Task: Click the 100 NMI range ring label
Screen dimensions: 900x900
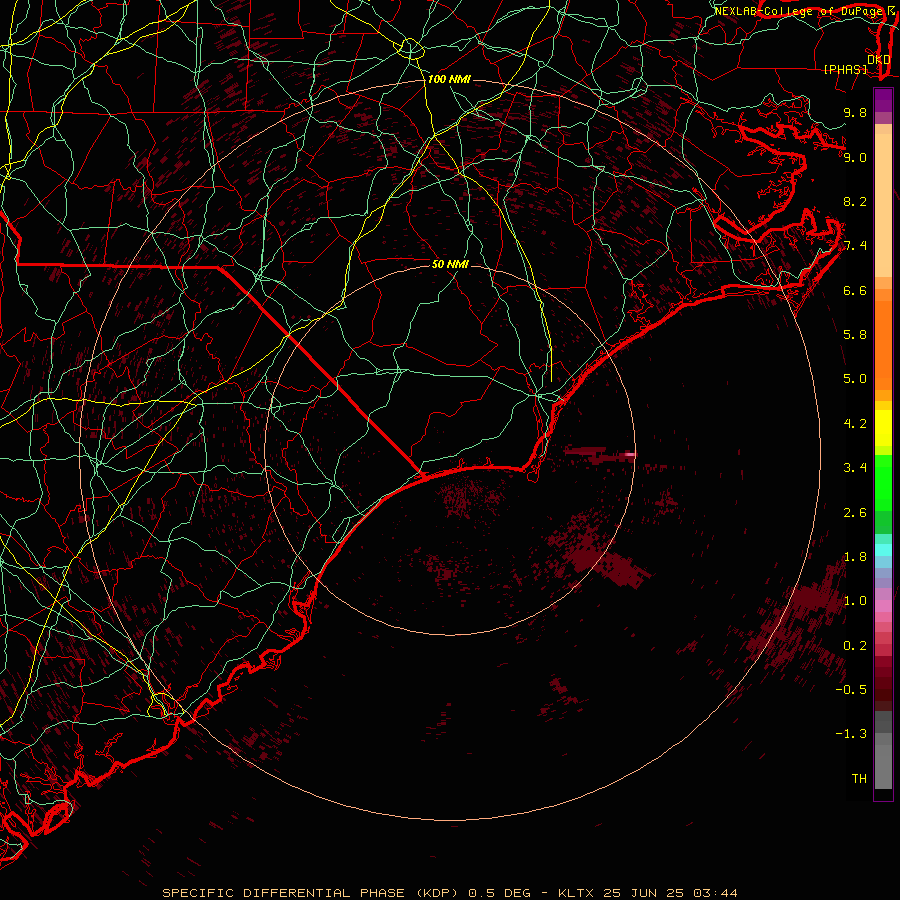Action: pos(449,79)
